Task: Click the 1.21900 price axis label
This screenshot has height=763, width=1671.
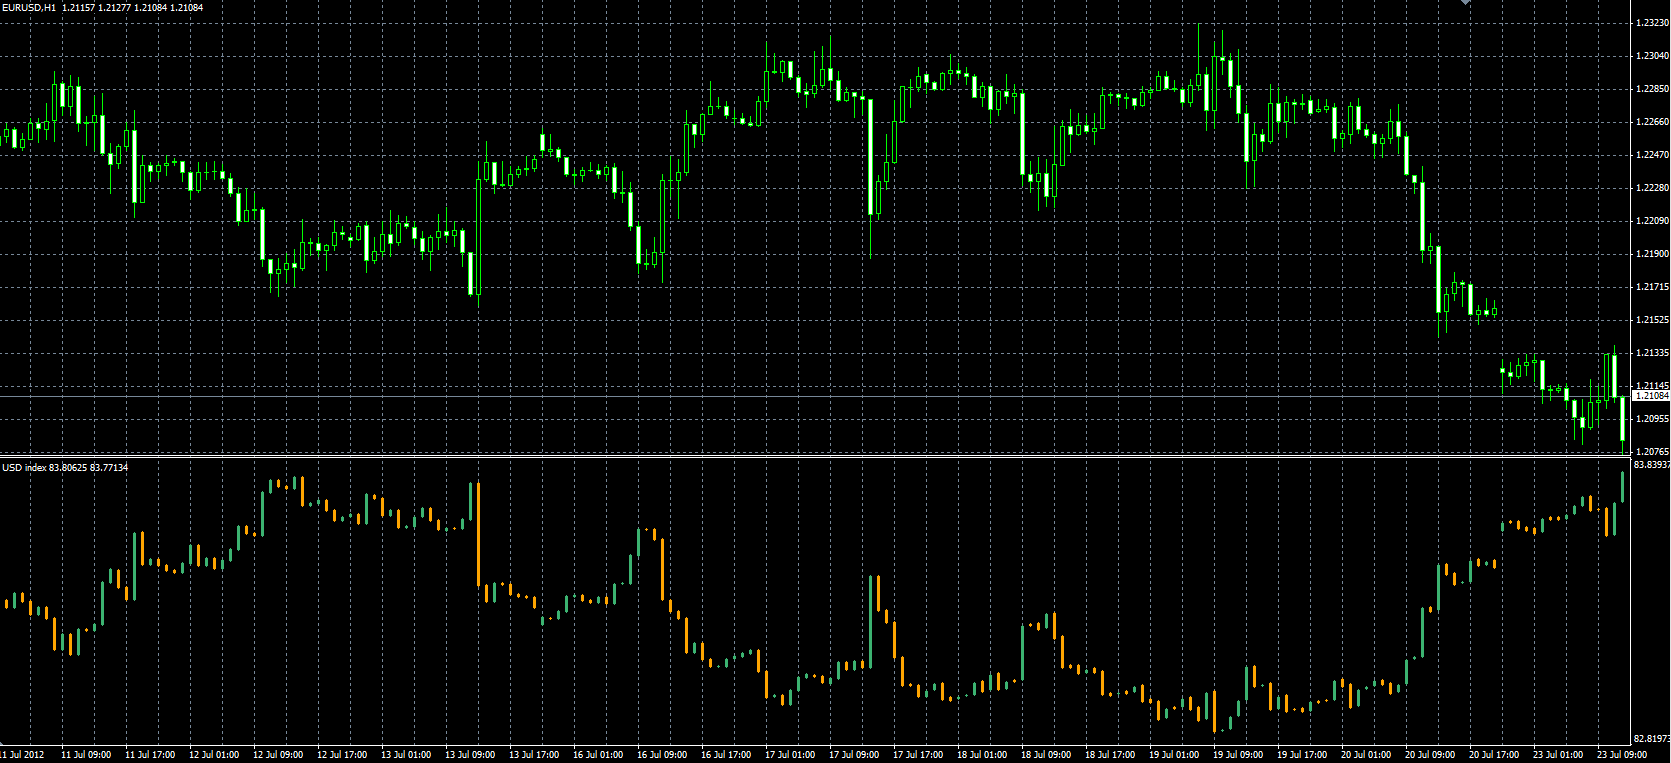Action: click(x=1652, y=254)
